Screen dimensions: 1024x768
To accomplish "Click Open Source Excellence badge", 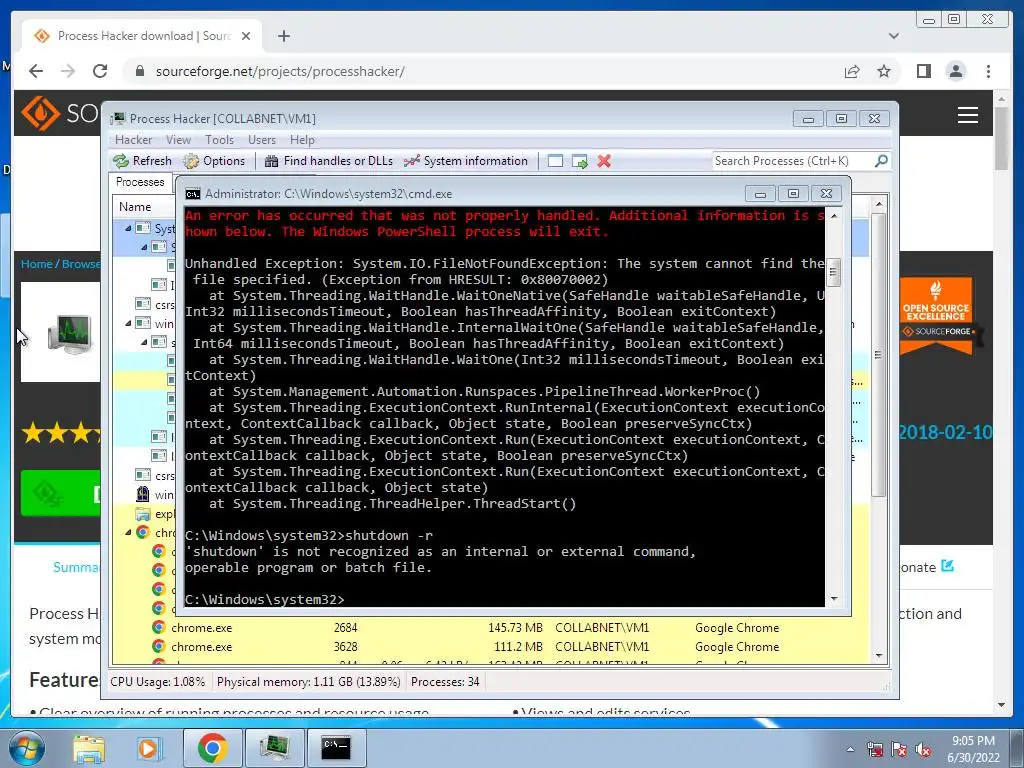I will pos(936,316).
